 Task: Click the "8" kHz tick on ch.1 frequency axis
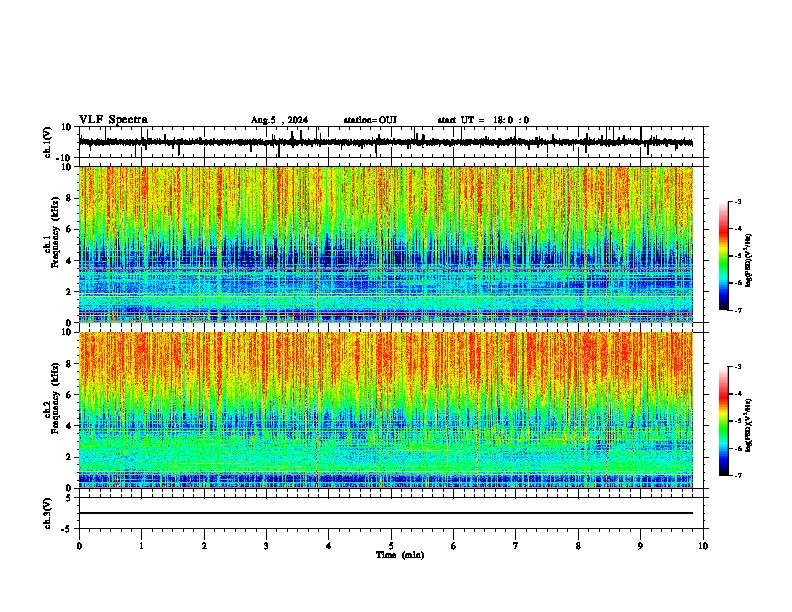tap(69, 198)
